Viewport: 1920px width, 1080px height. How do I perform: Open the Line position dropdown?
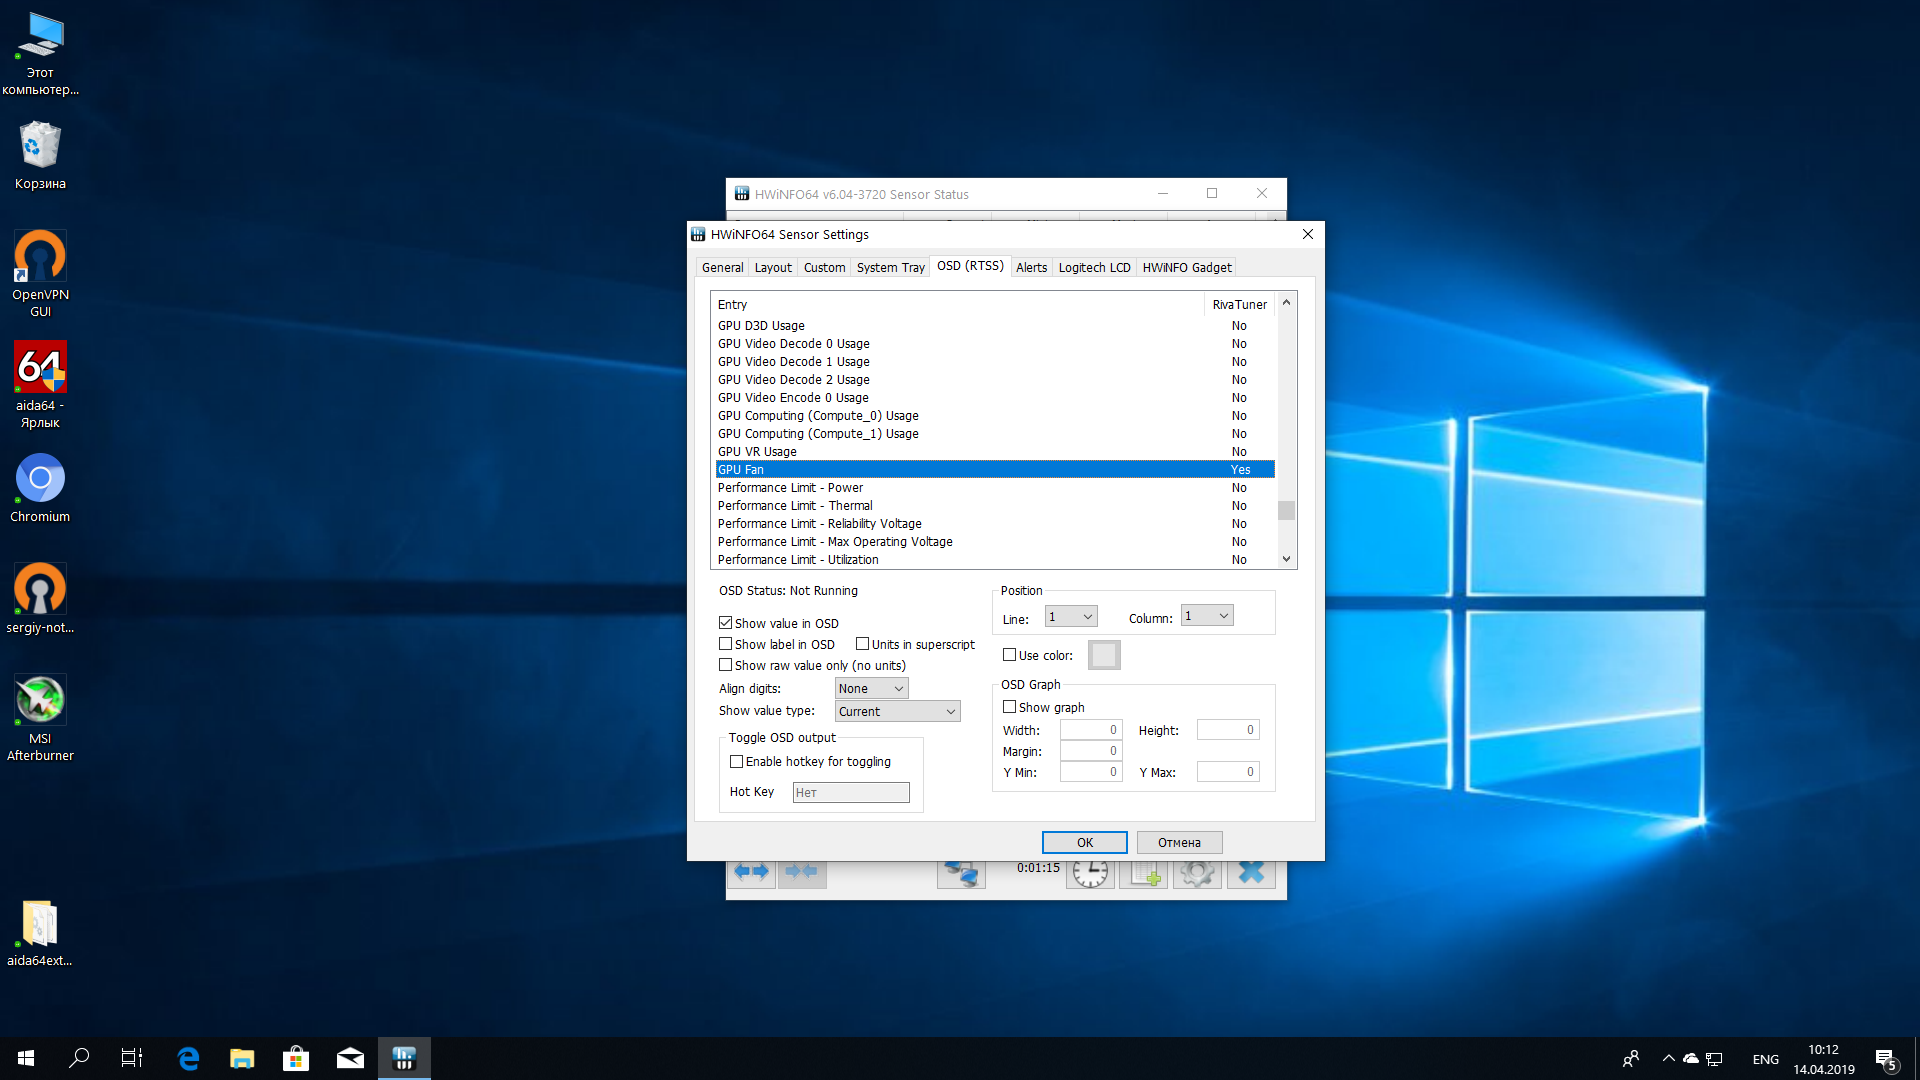point(1071,617)
